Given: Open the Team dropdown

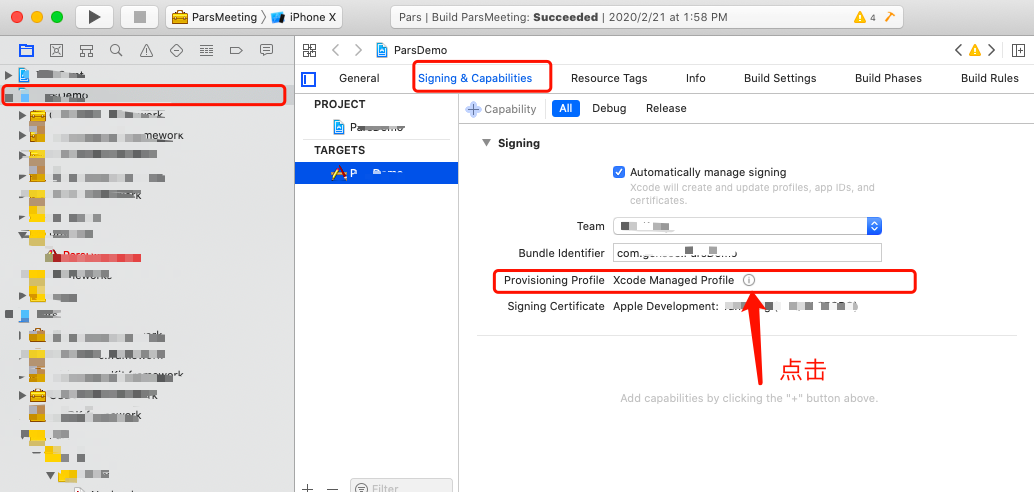Looking at the screenshot, I should 747,226.
